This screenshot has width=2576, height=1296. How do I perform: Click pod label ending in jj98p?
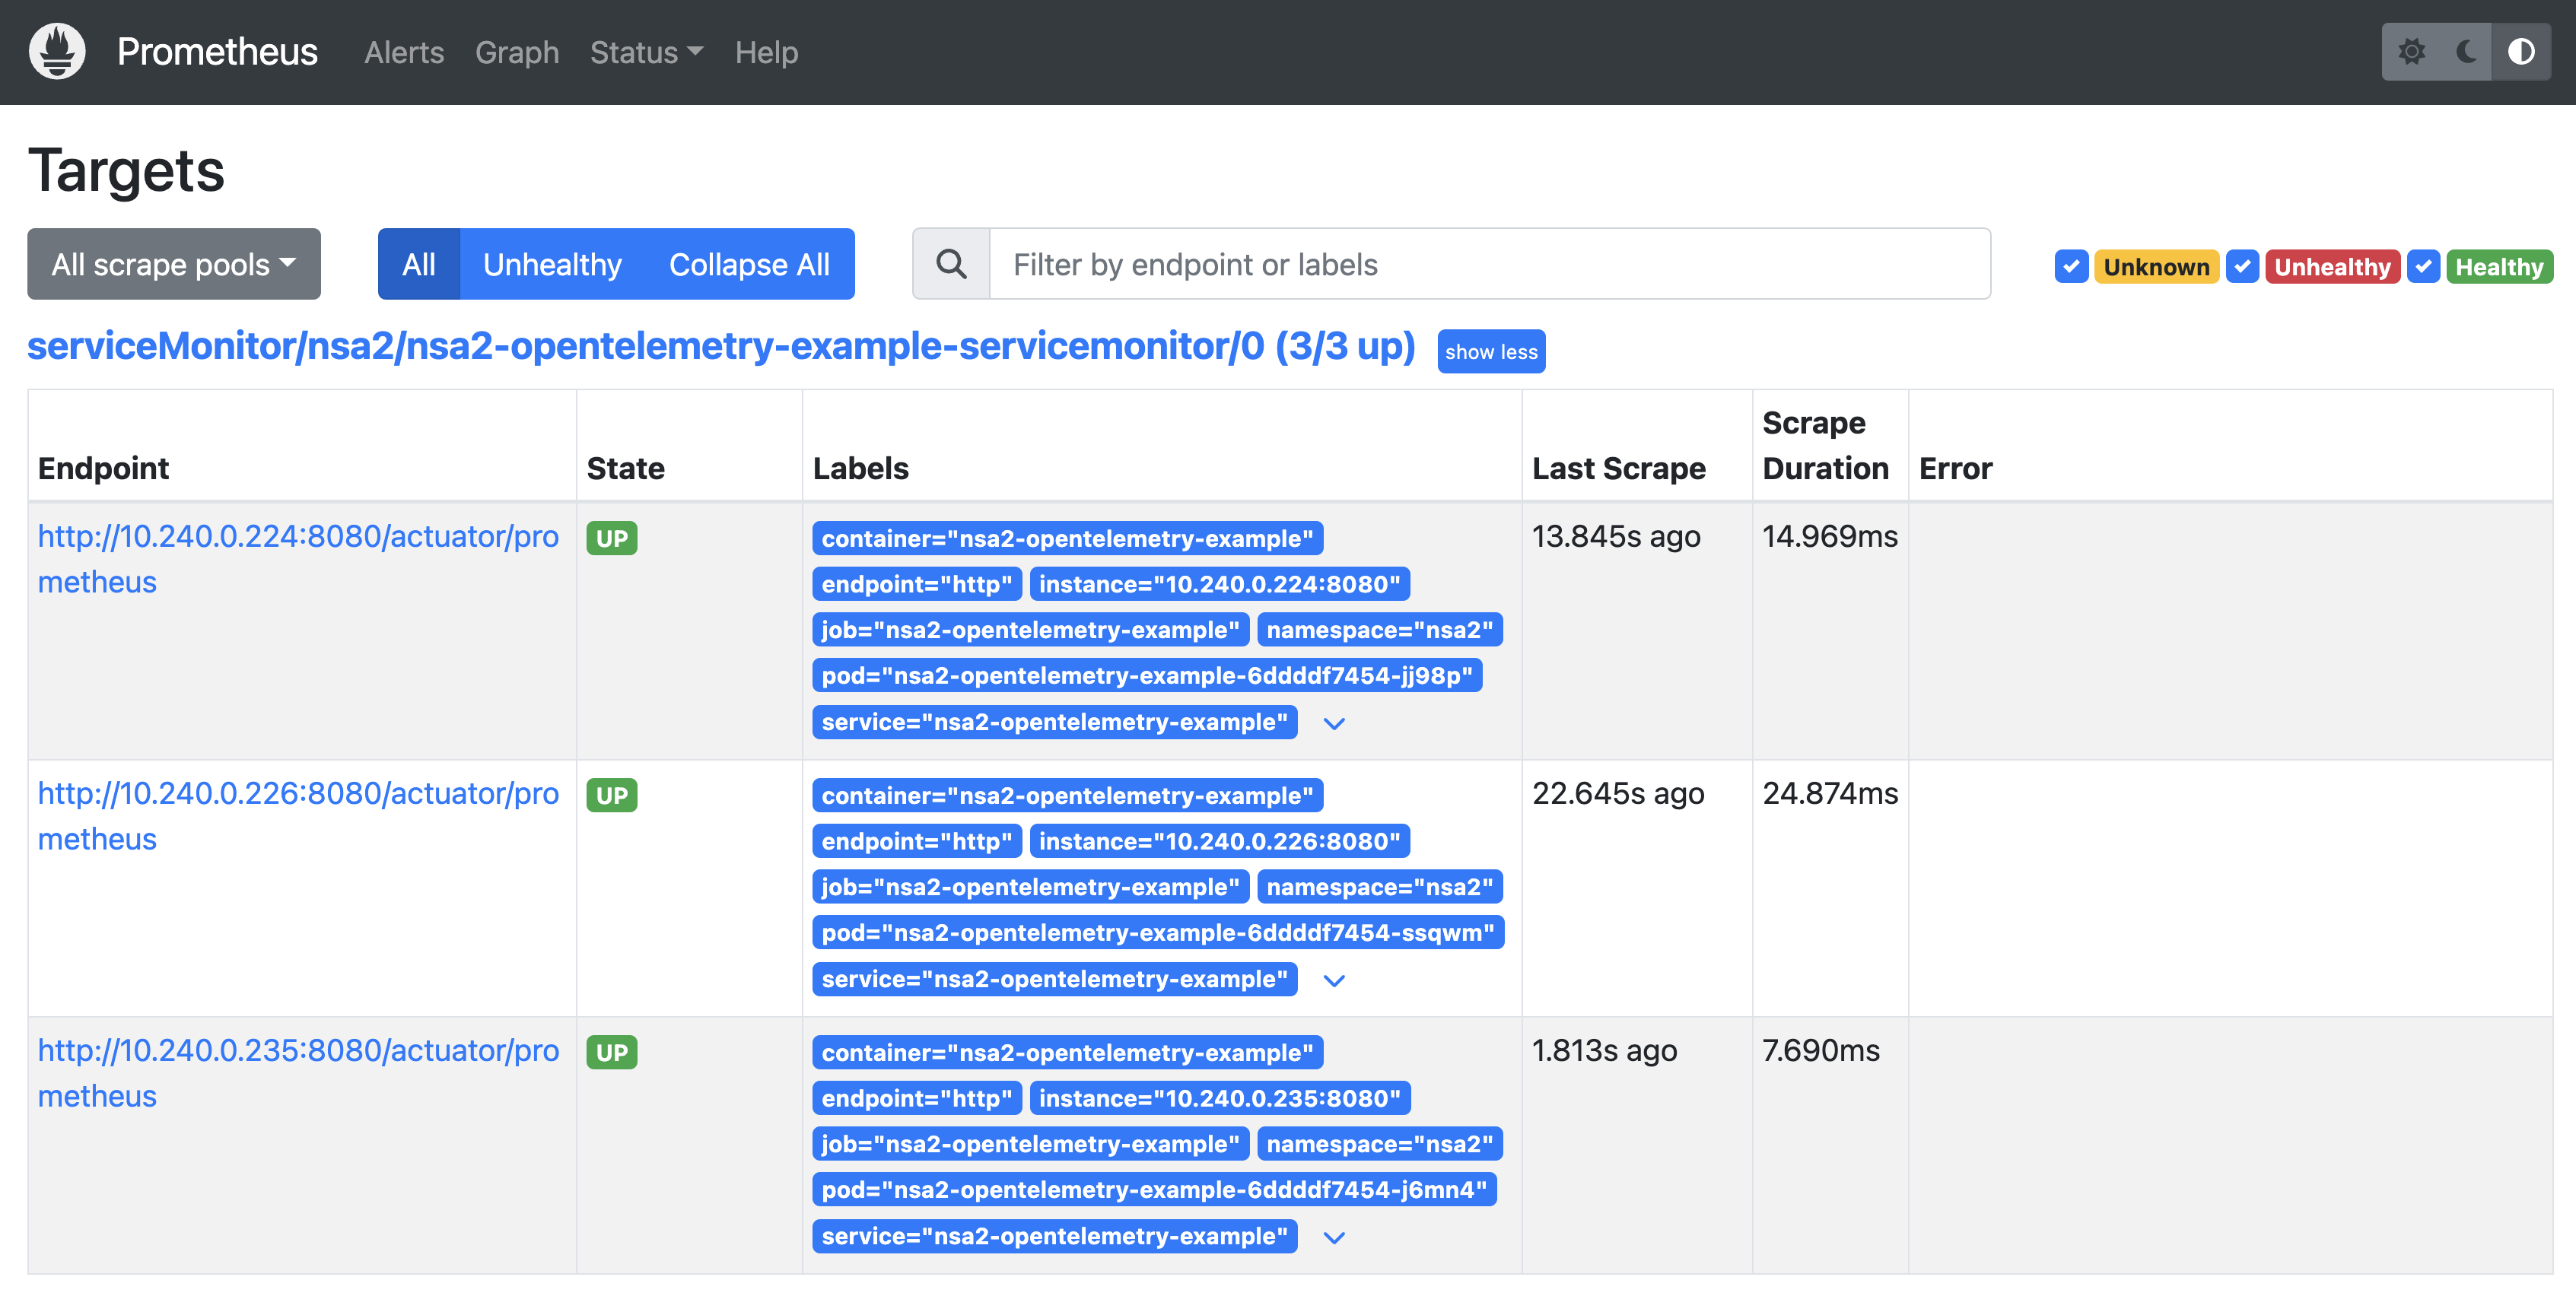point(1147,676)
